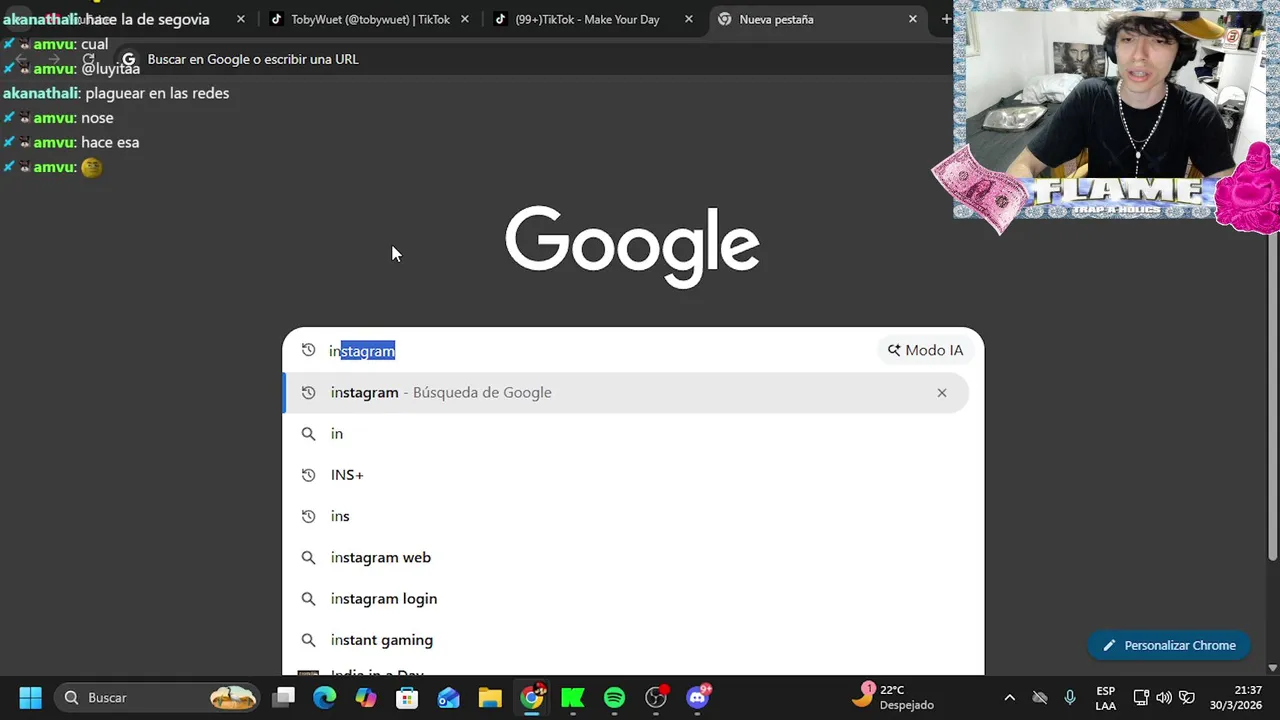Click the crossed-out camera tray icon

click(1040, 697)
